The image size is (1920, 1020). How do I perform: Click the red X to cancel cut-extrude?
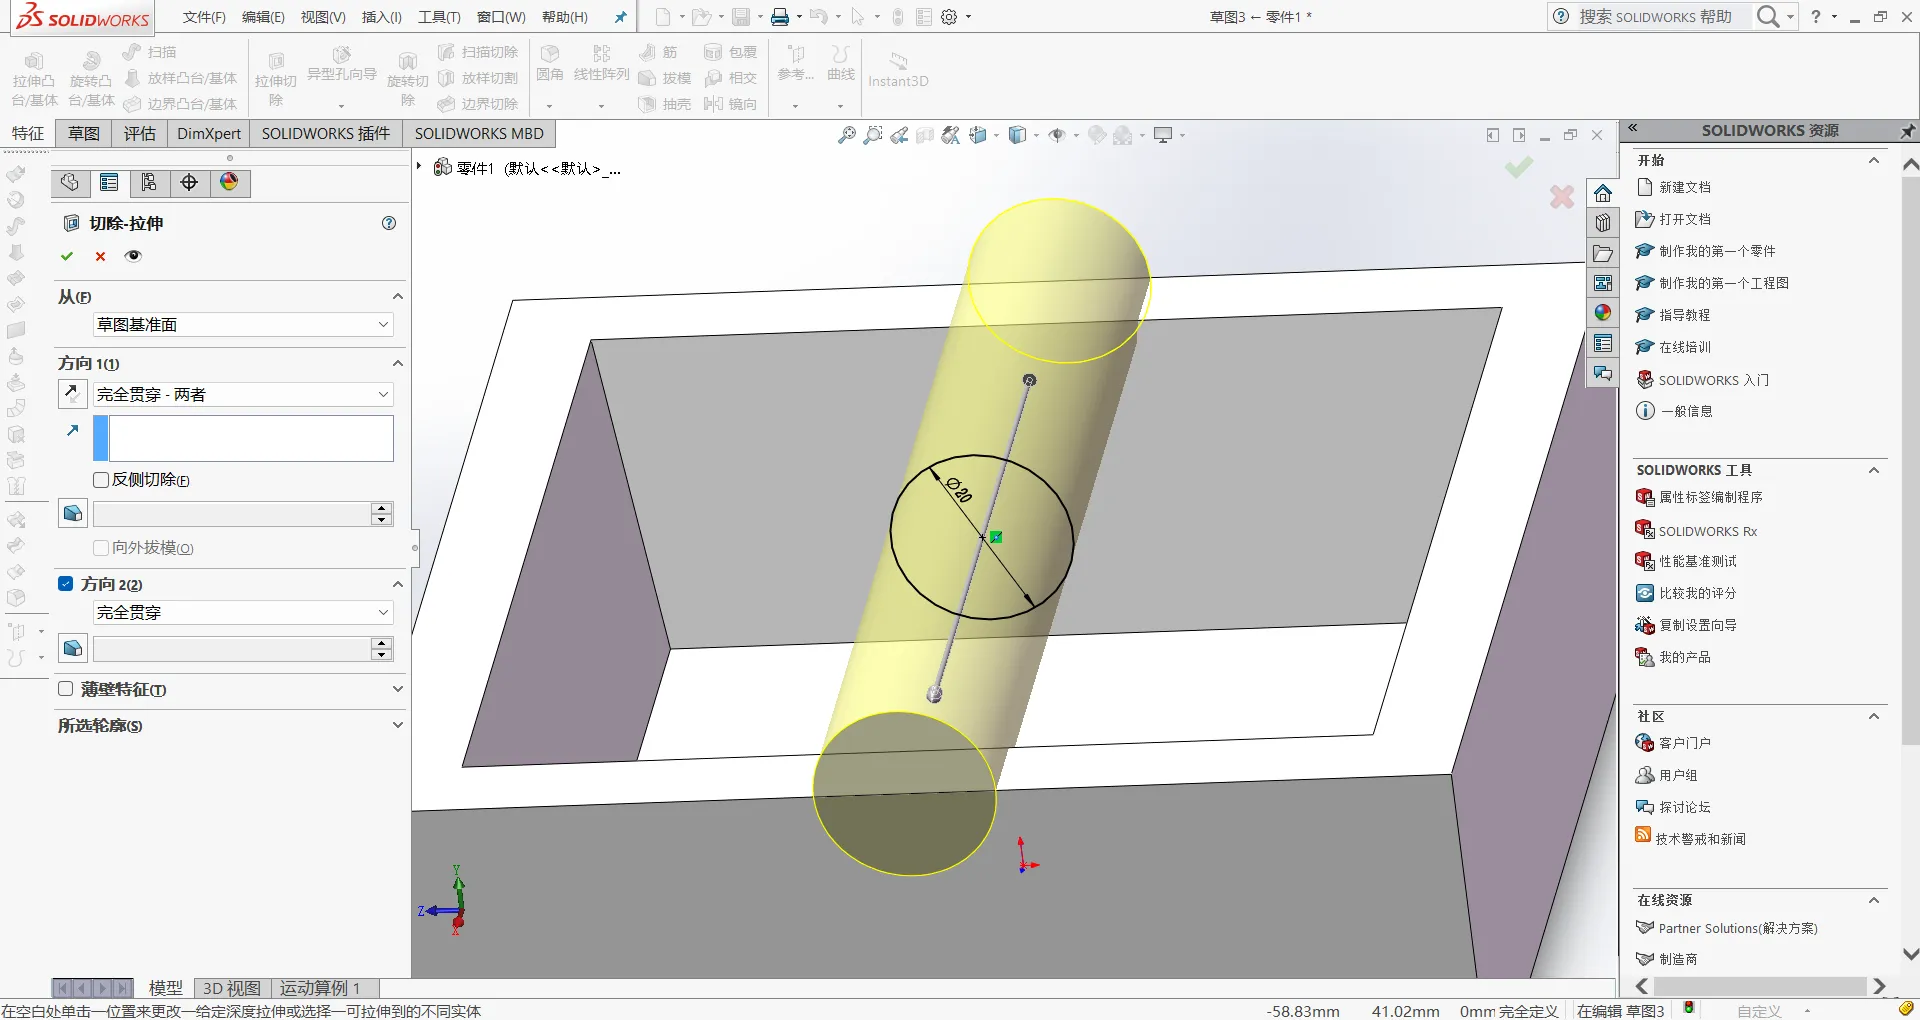pos(100,256)
